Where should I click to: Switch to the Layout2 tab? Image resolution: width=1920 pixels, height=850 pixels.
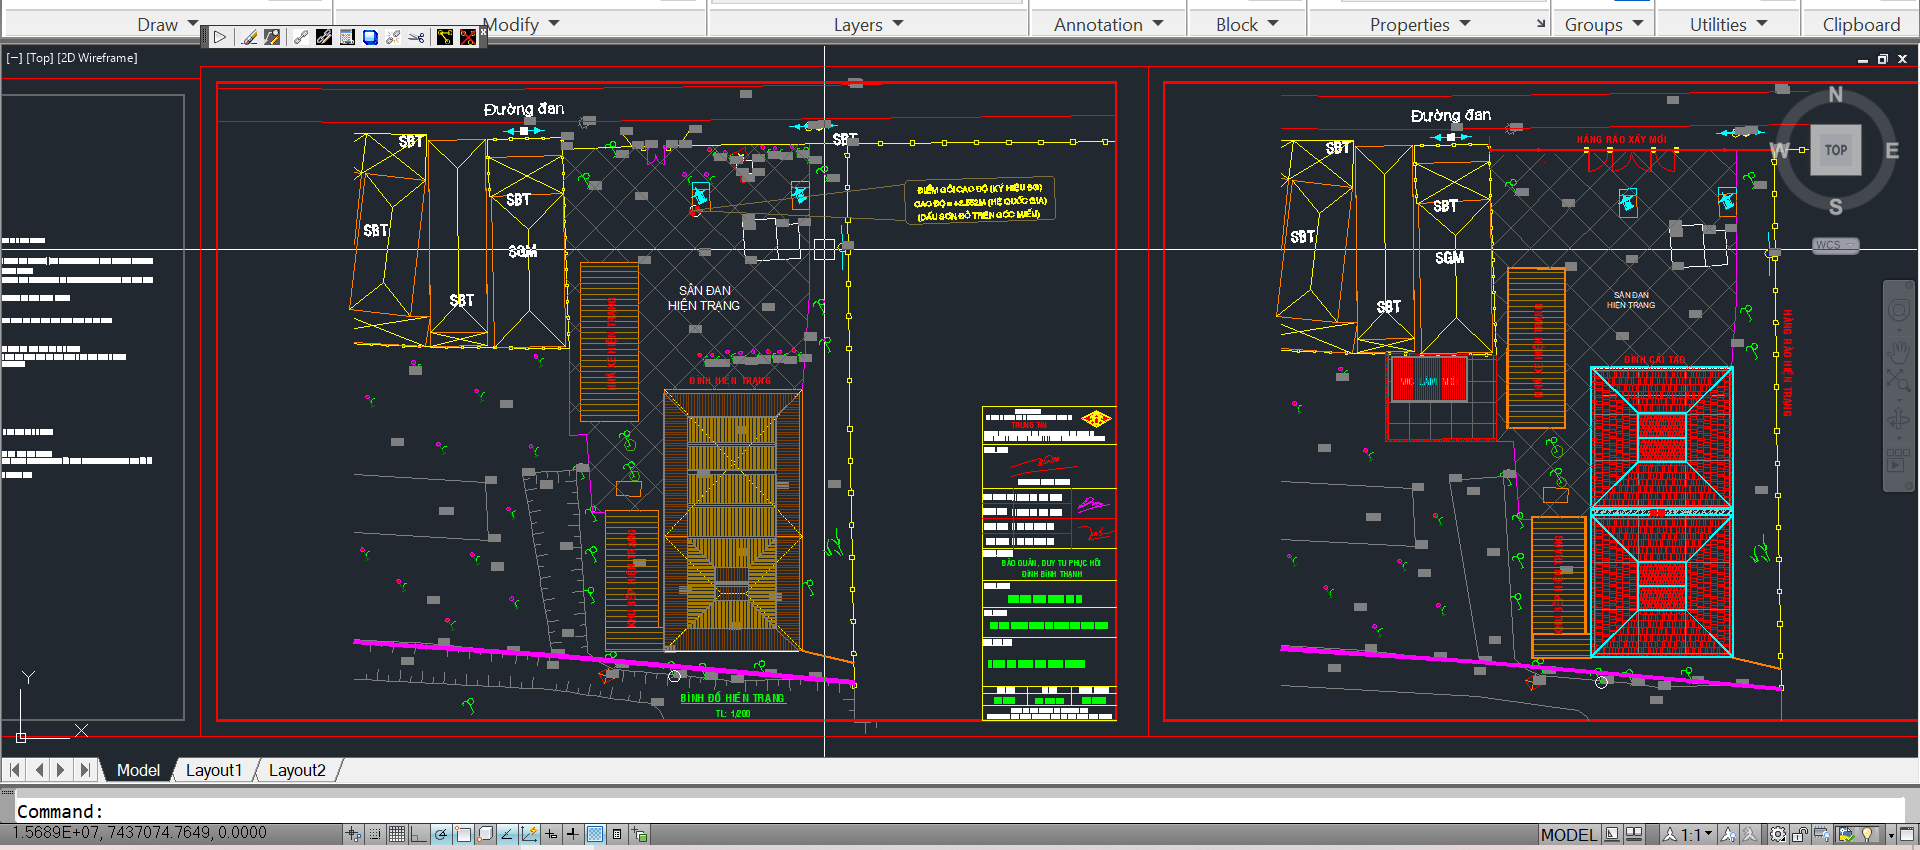(297, 770)
